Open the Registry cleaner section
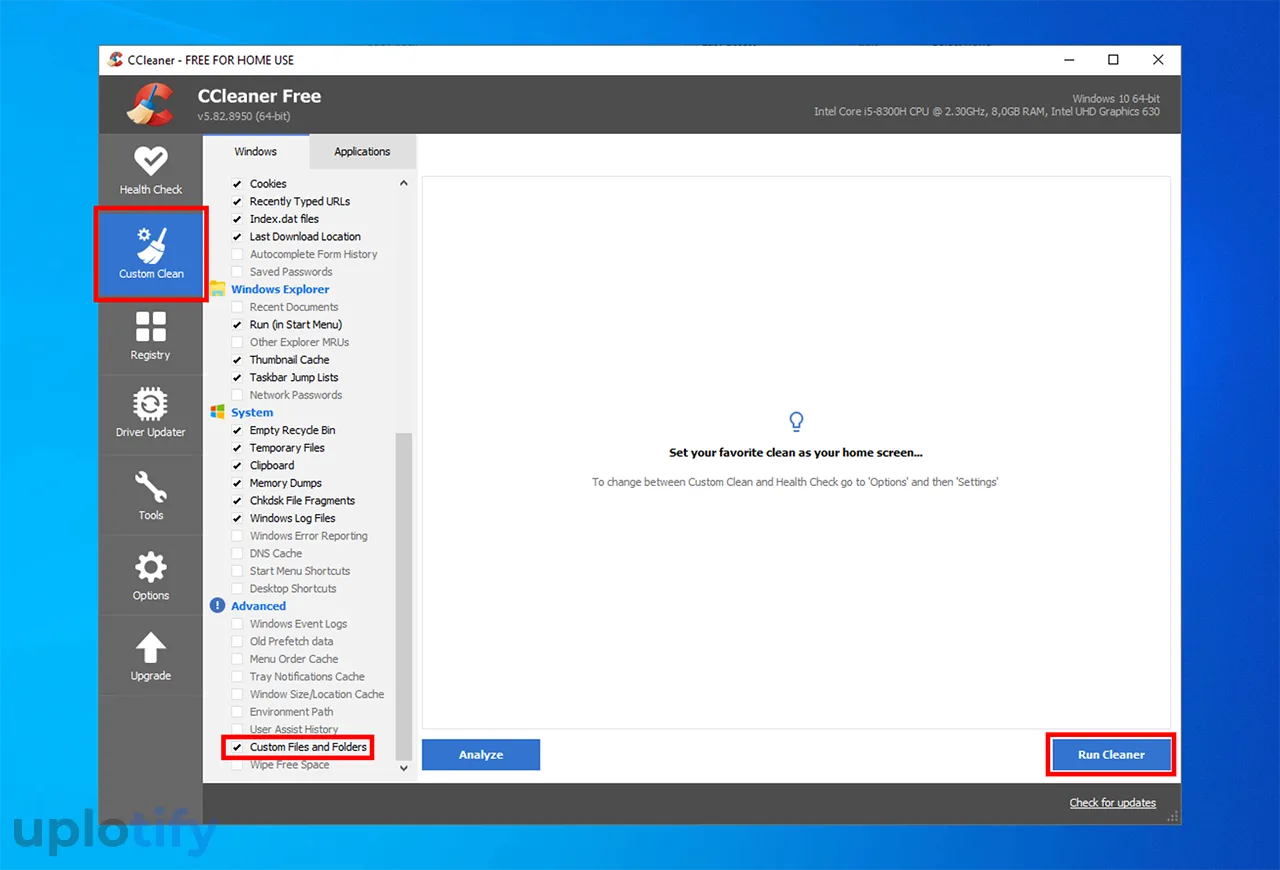 [x=151, y=335]
